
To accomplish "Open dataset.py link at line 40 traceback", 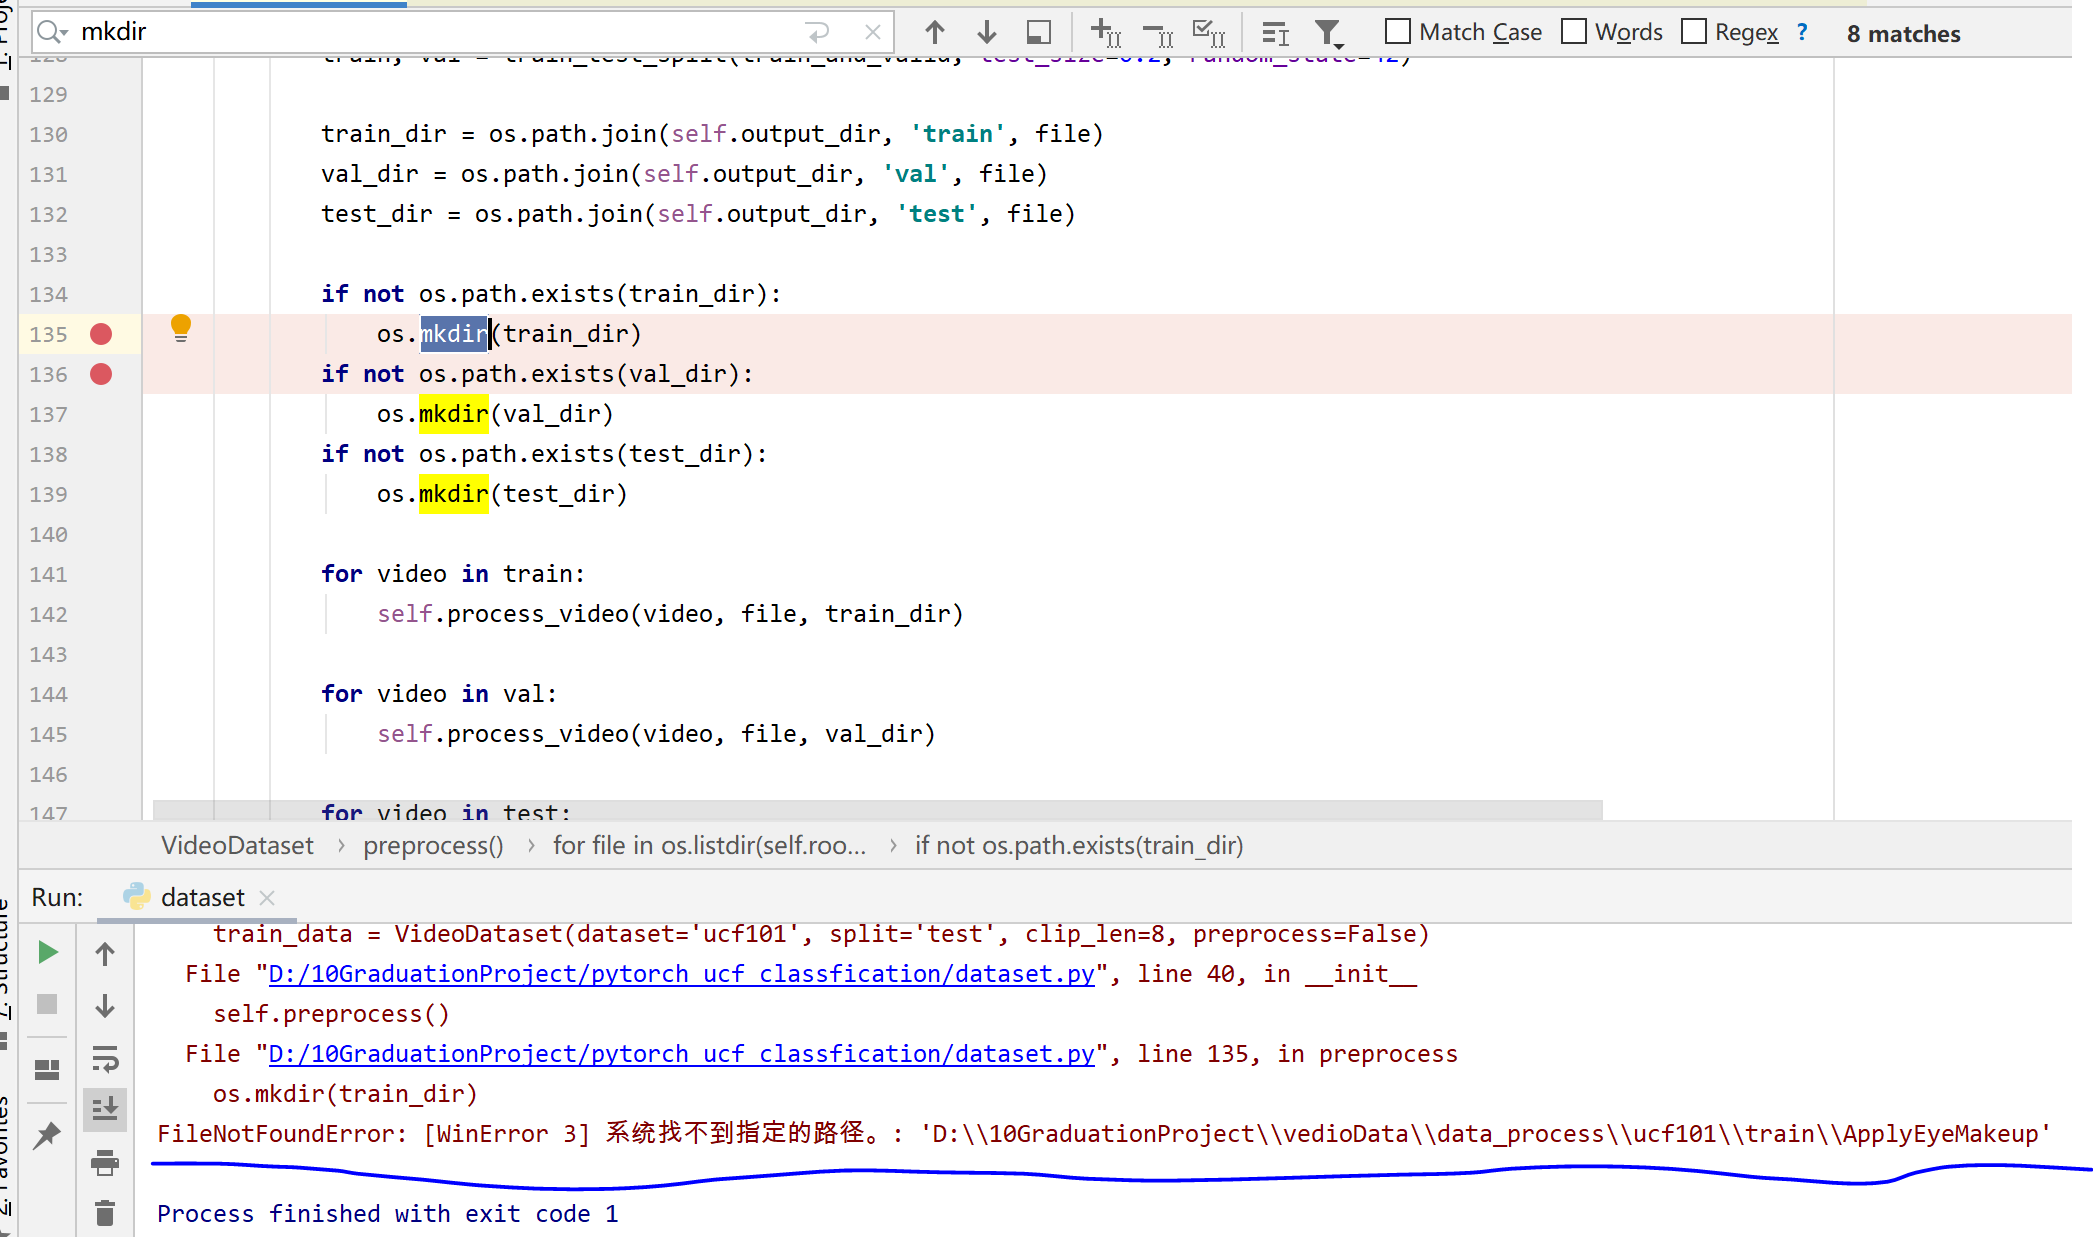I will 681,974.
